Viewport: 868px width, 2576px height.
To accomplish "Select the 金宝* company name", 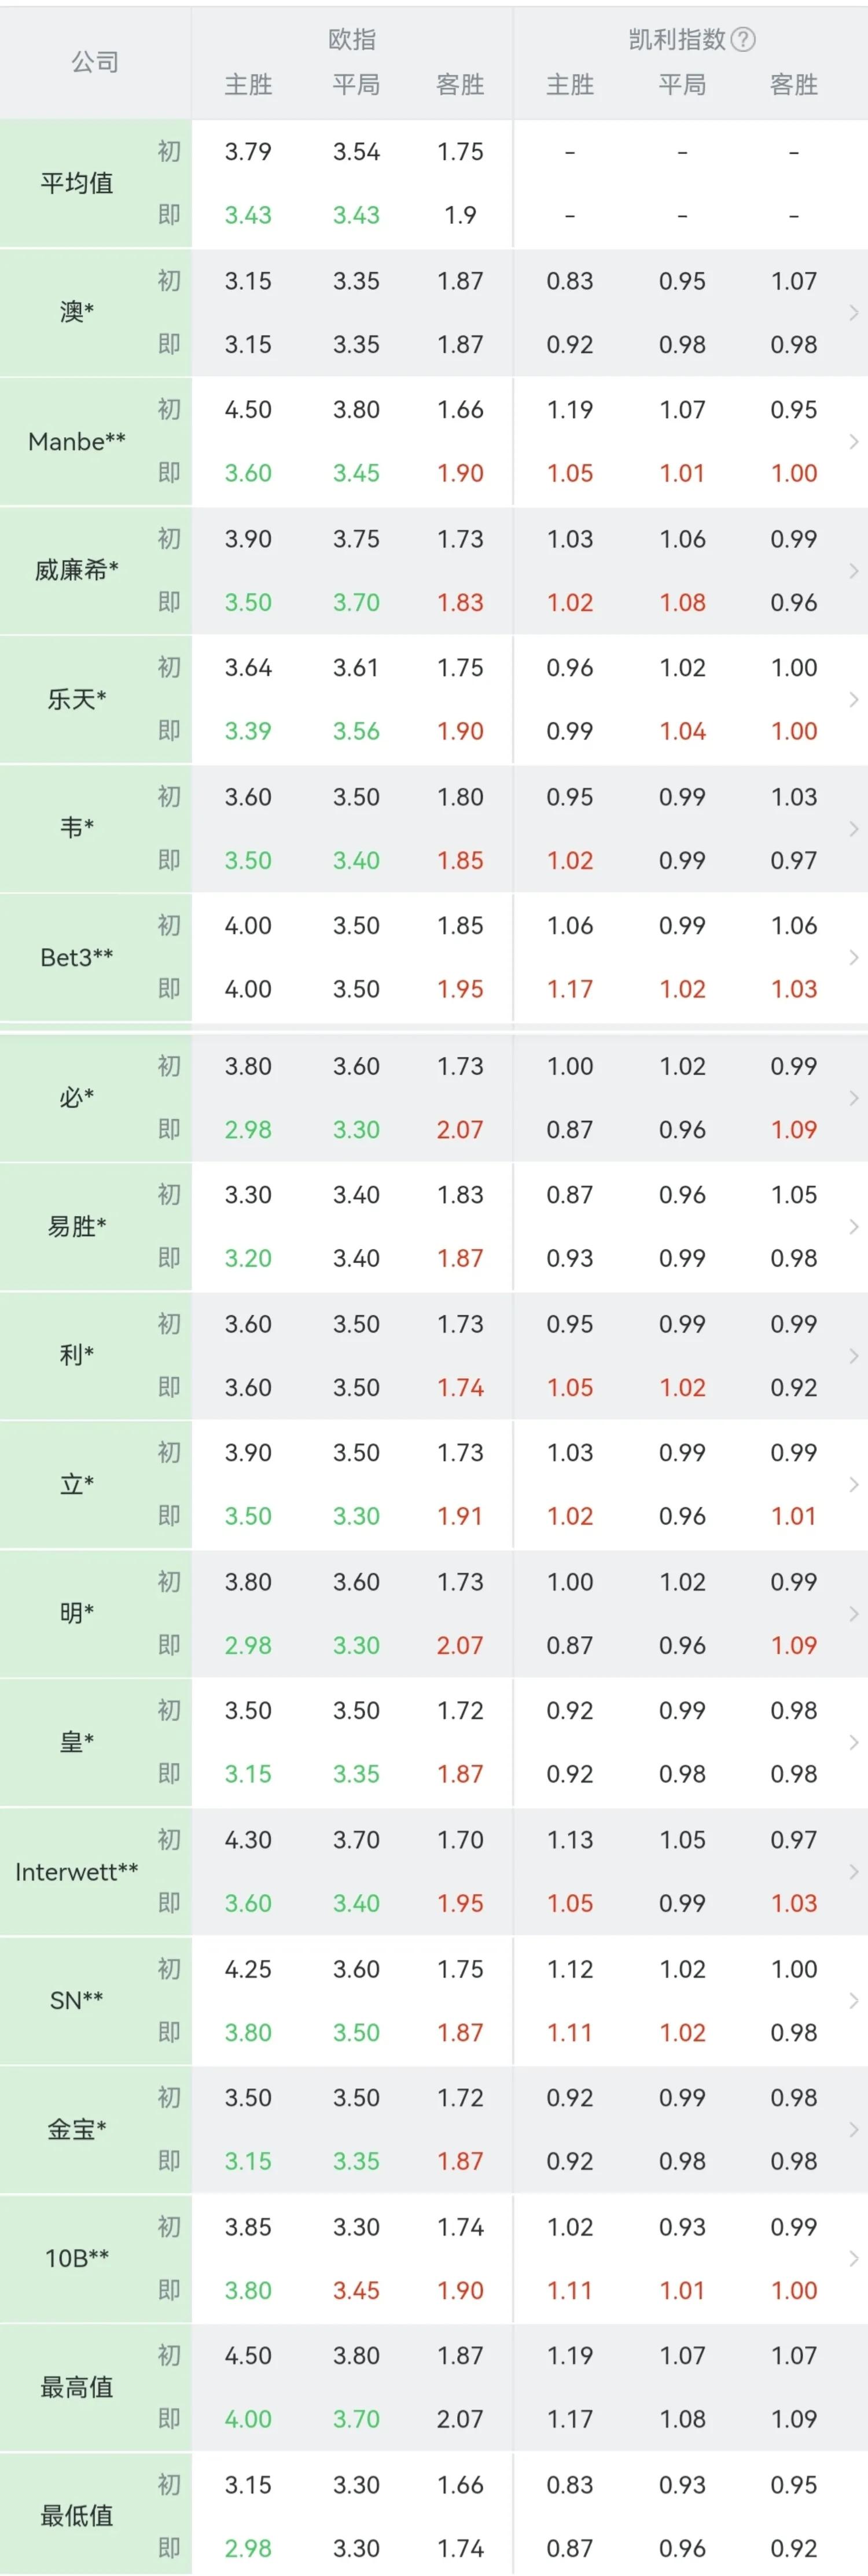I will pos(77,2129).
